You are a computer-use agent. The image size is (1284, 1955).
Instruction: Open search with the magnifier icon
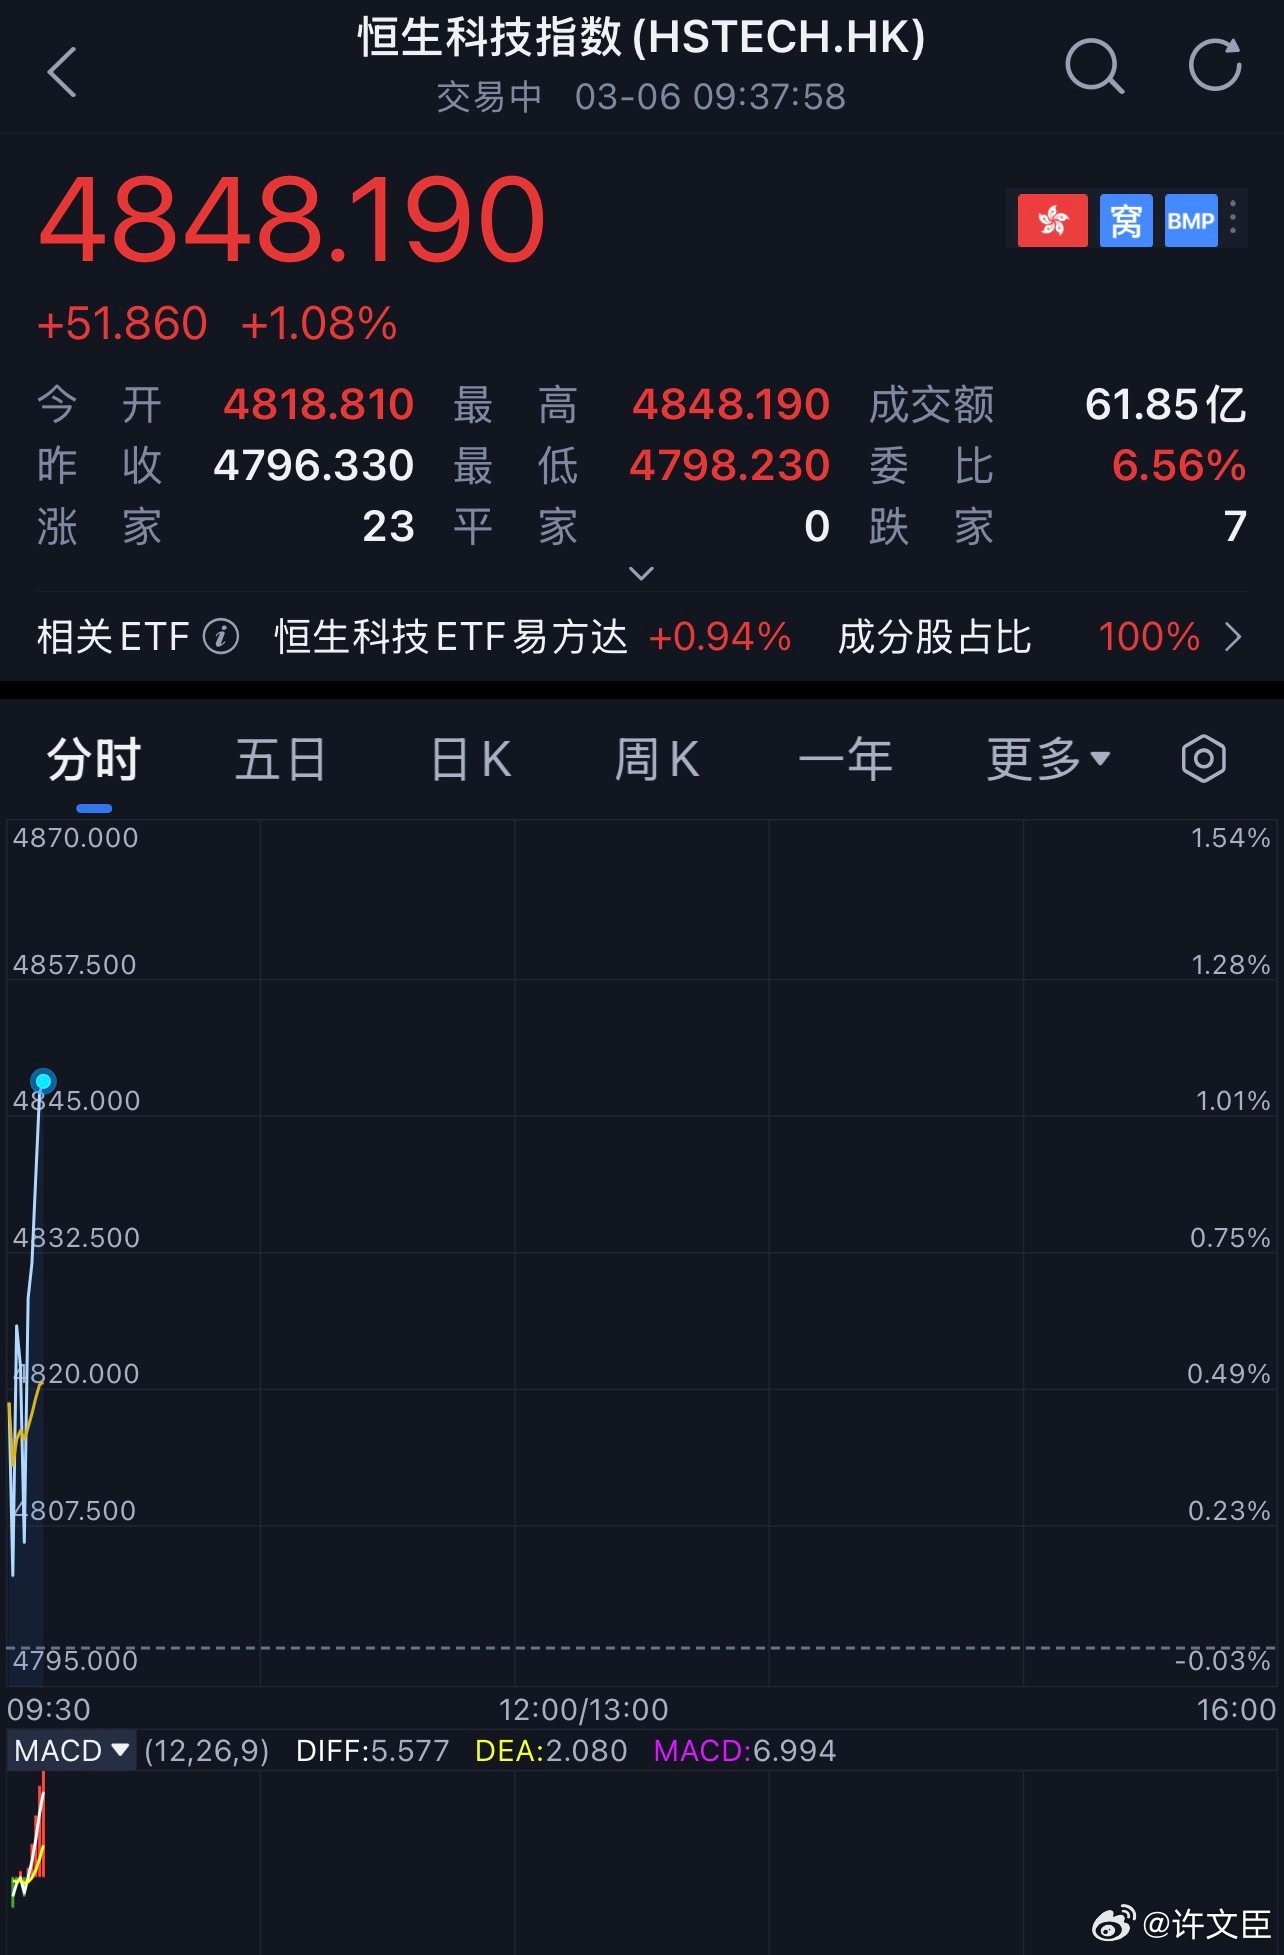click(1094, 67)
